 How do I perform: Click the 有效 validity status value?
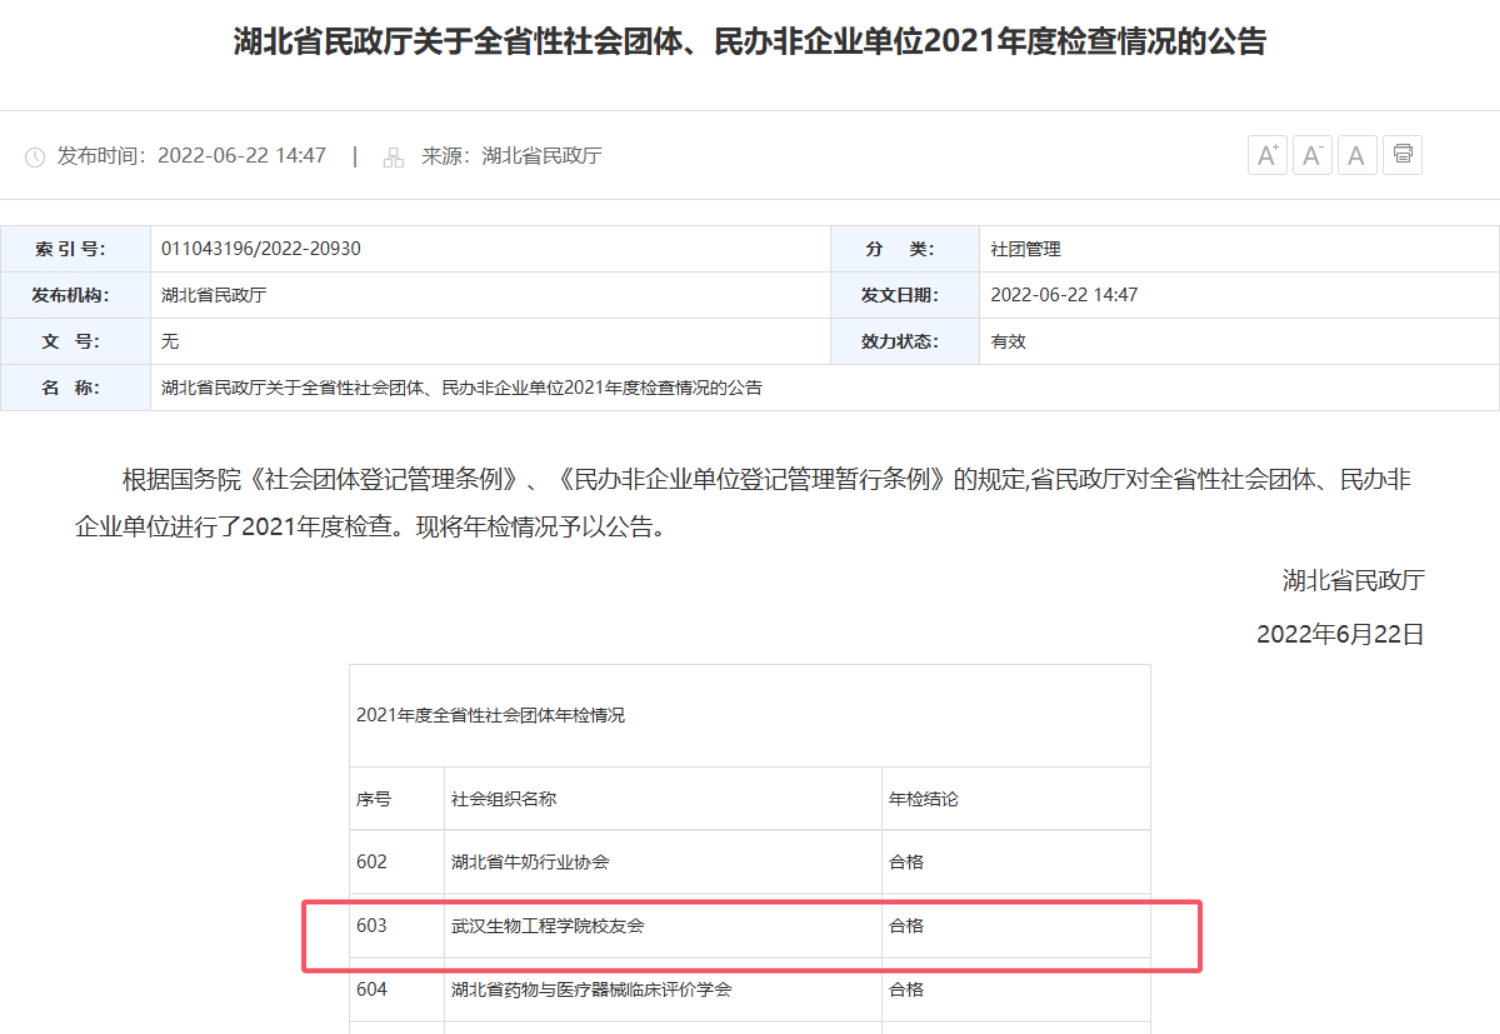1008,341
